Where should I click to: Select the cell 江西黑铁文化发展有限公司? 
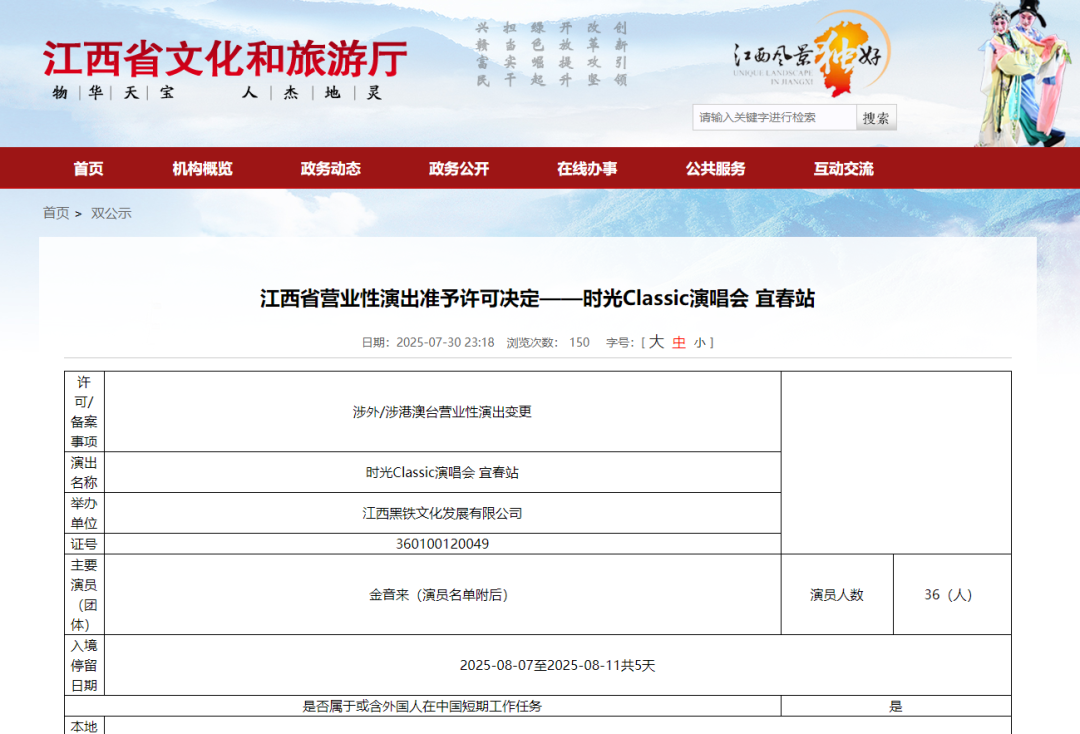pyautogui.click(x=443, y=513)
